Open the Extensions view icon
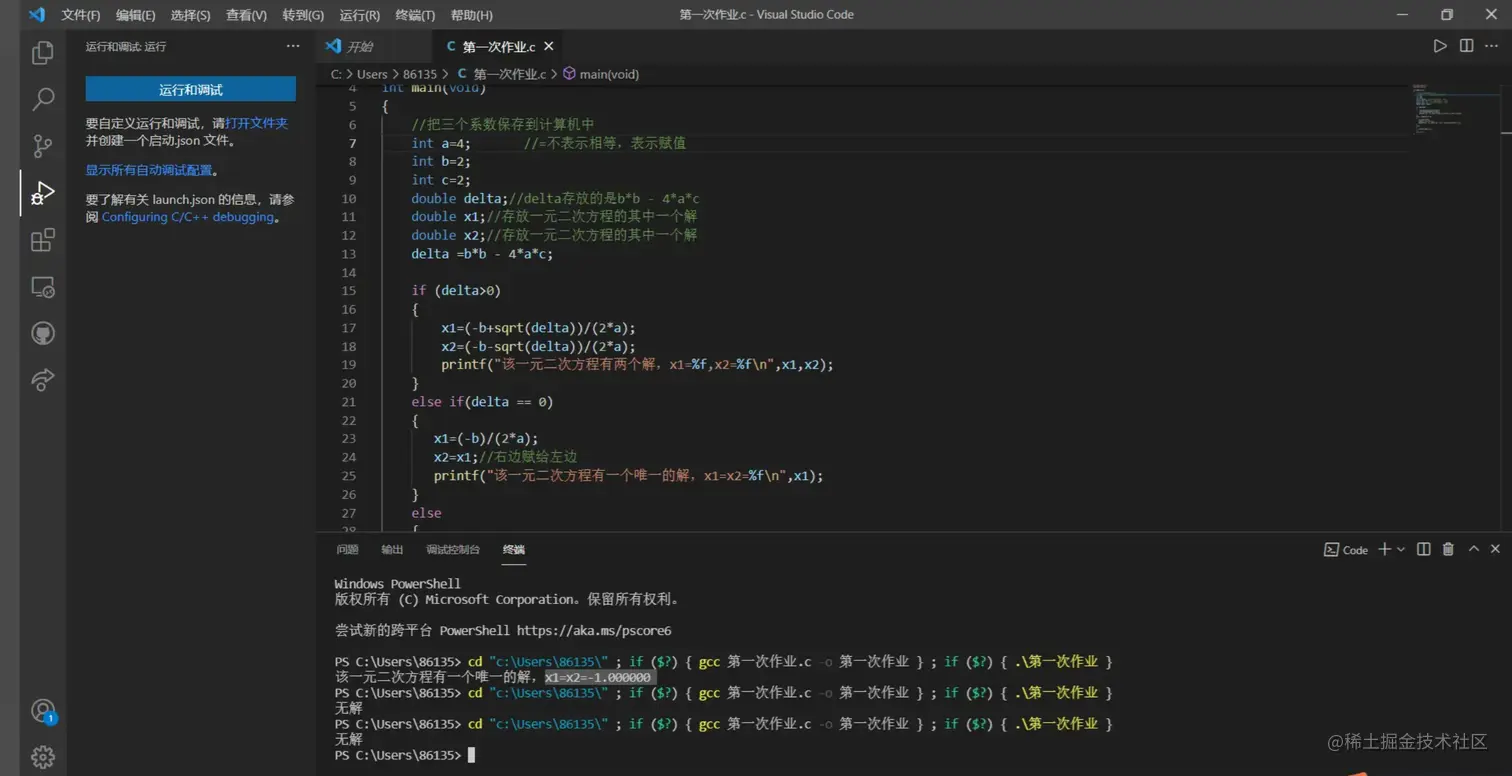The image size is (1512, 776). pos(43,240)
